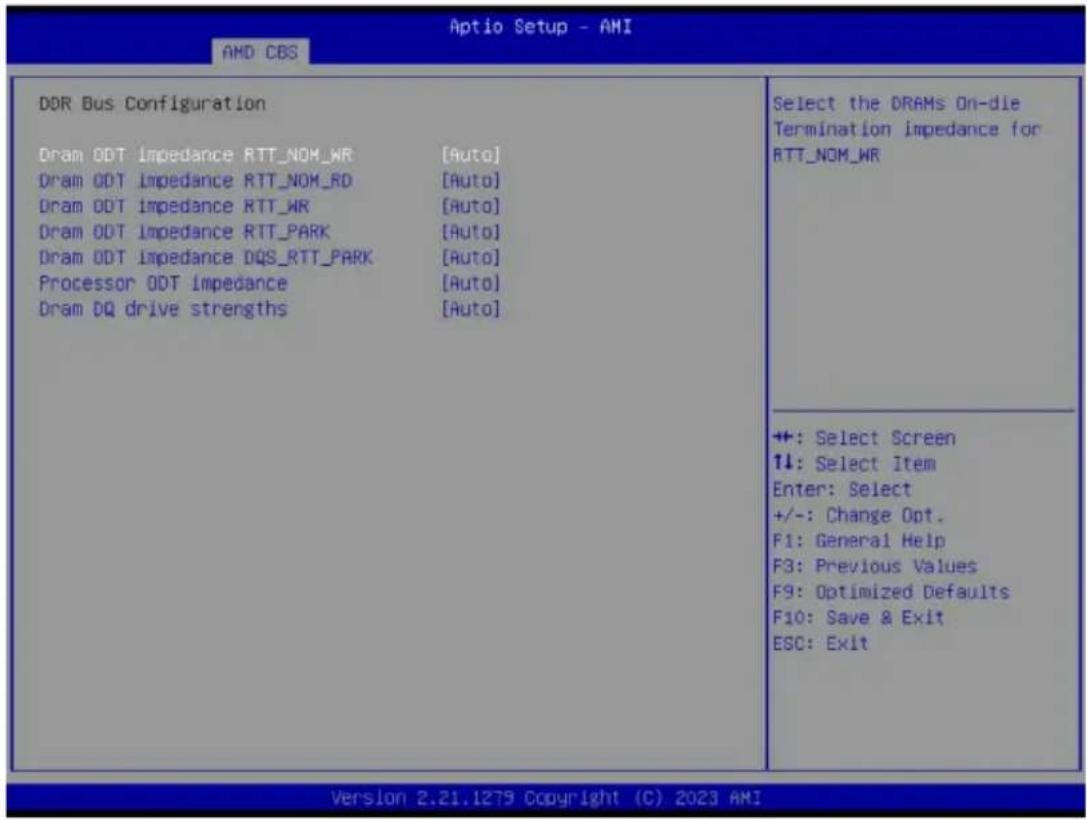Select Dram ODT impedance RTT_WR option
Screen dimensions: 1087x820
174,206
